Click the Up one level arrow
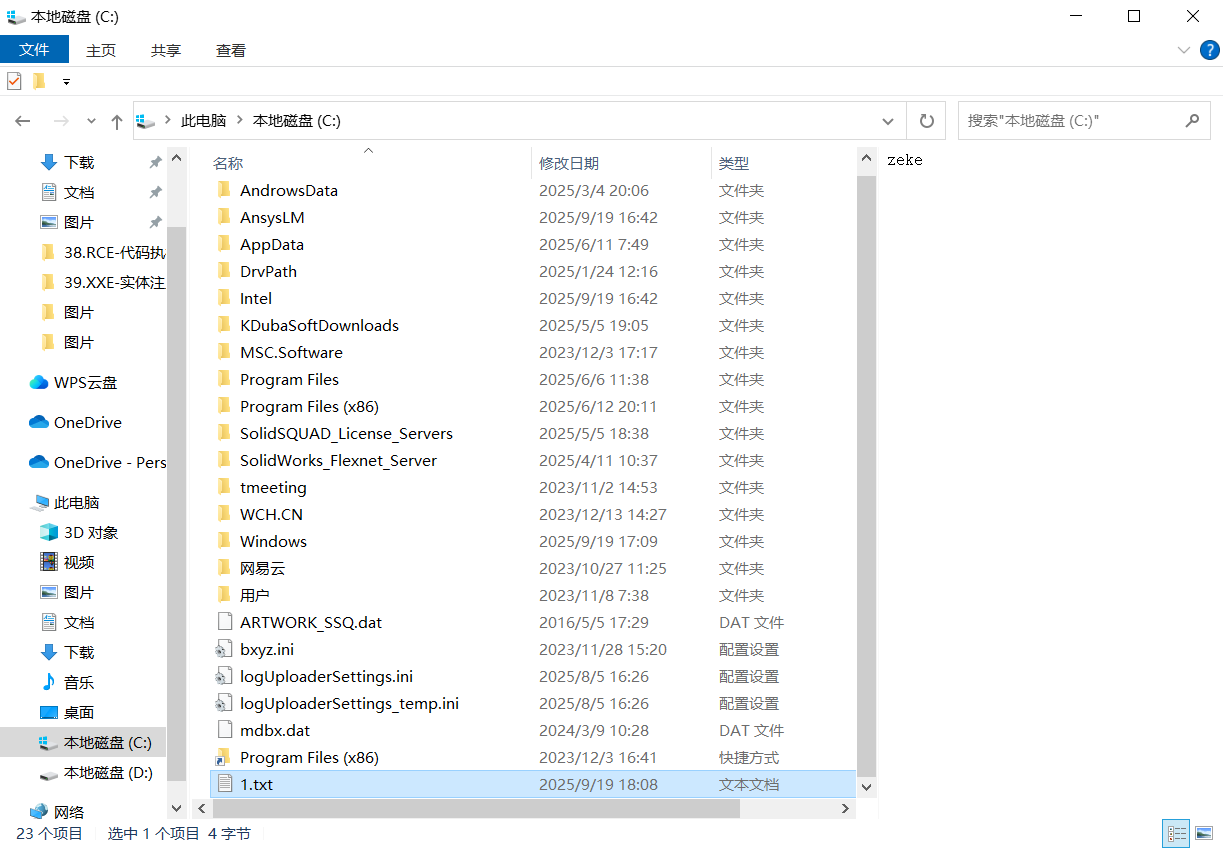Screen dimensions: 1223x848 [116, 121]
